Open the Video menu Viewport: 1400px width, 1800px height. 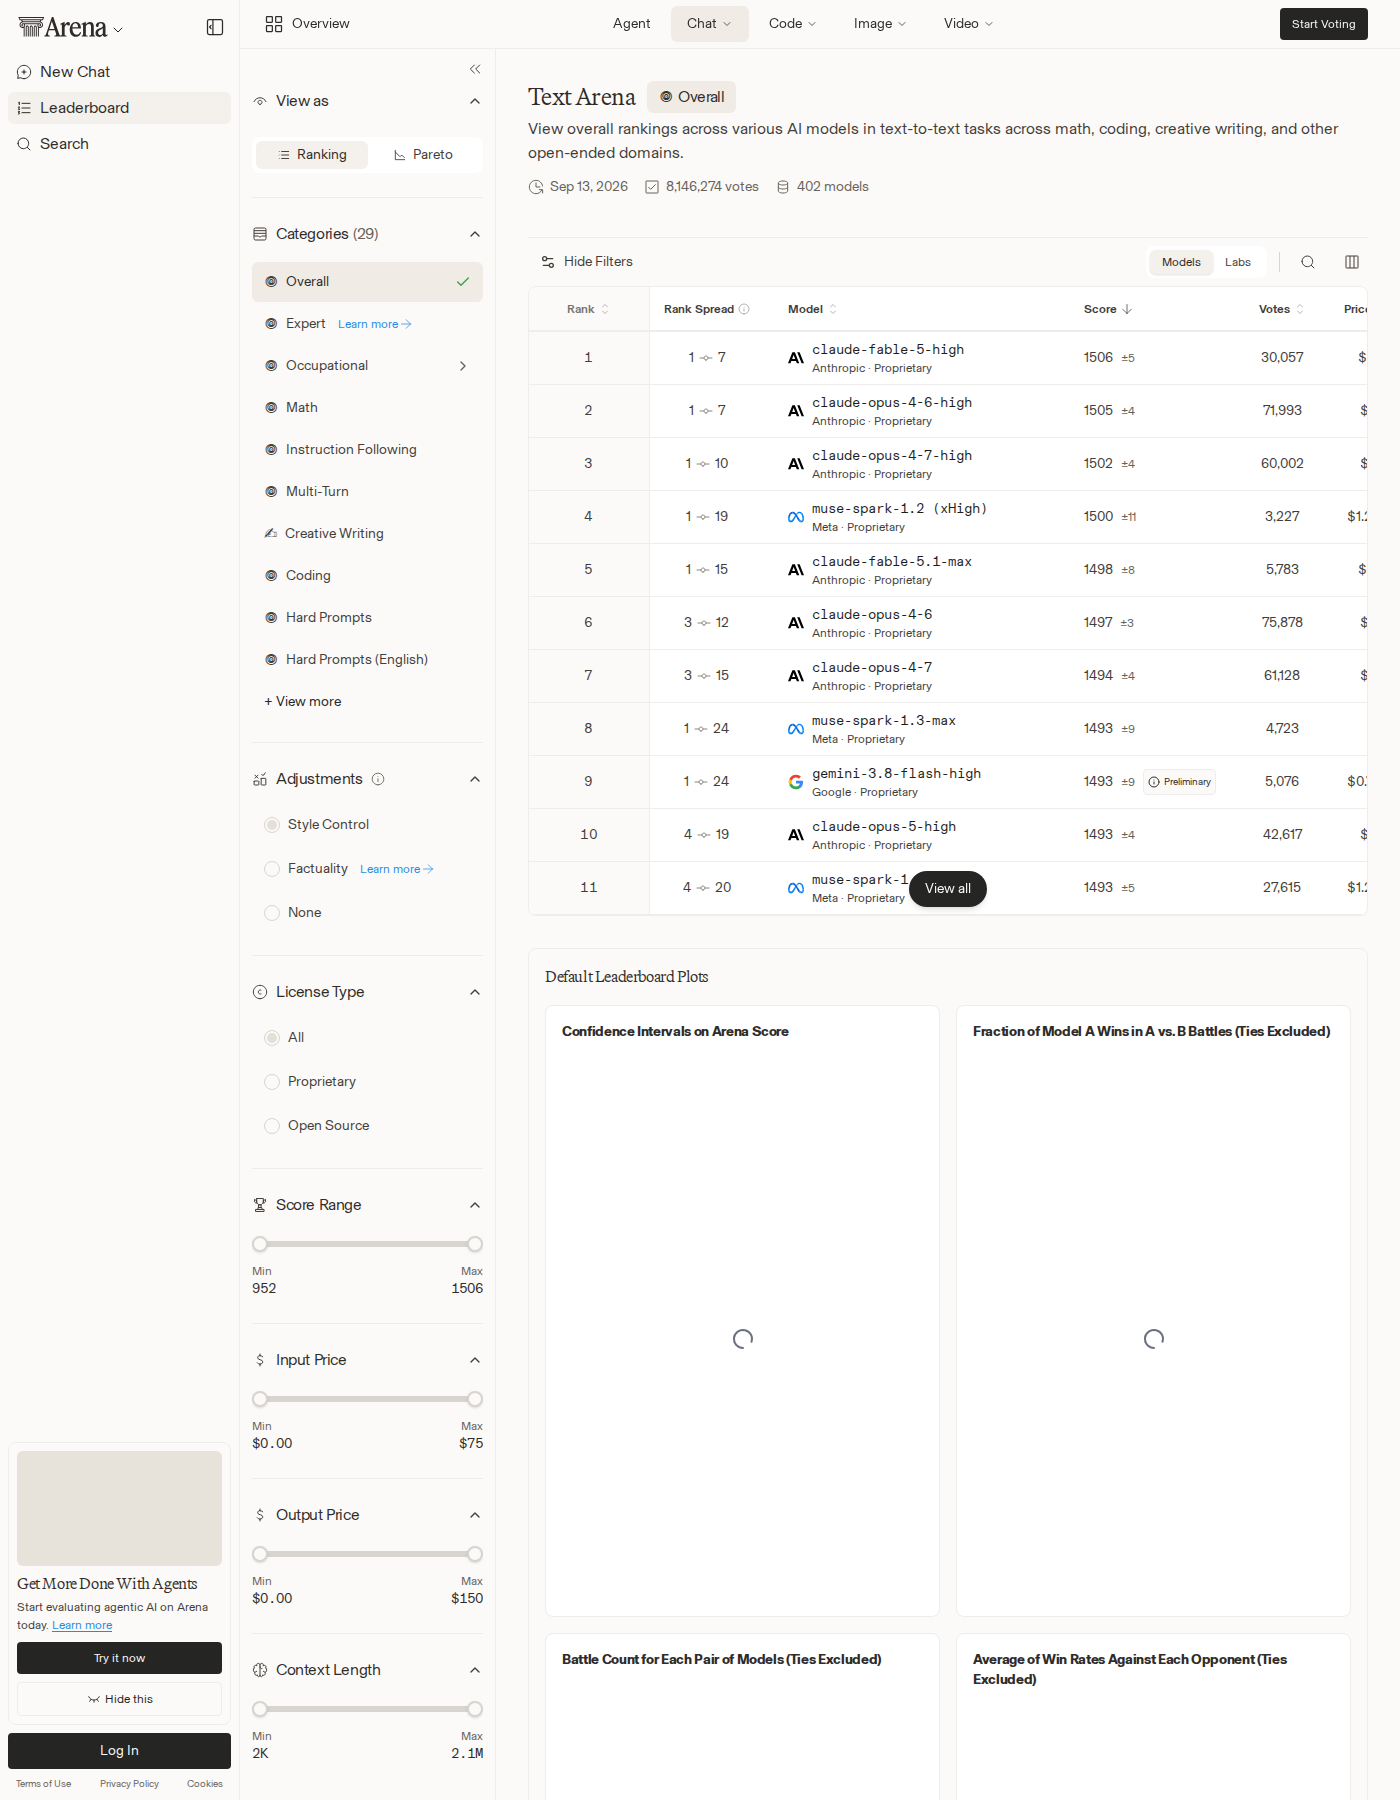(969, 24)
